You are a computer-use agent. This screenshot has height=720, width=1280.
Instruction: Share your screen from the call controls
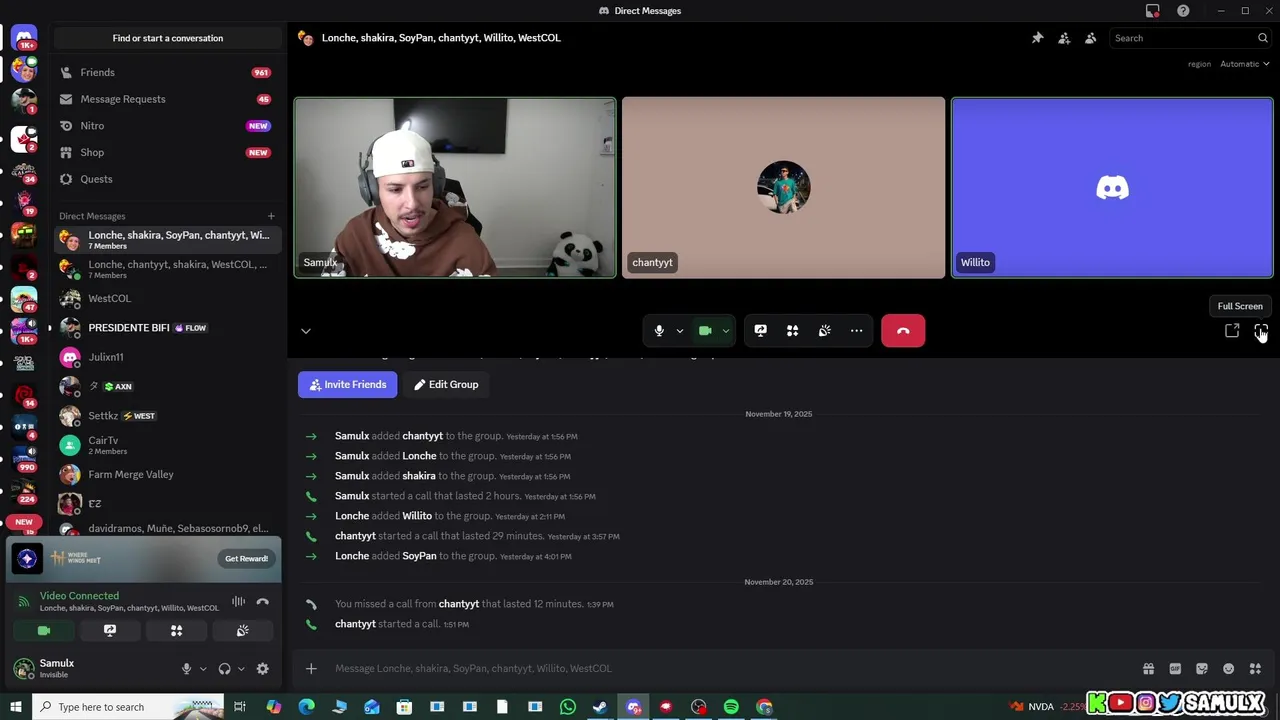pyautogui.click(x=760, y=331)
